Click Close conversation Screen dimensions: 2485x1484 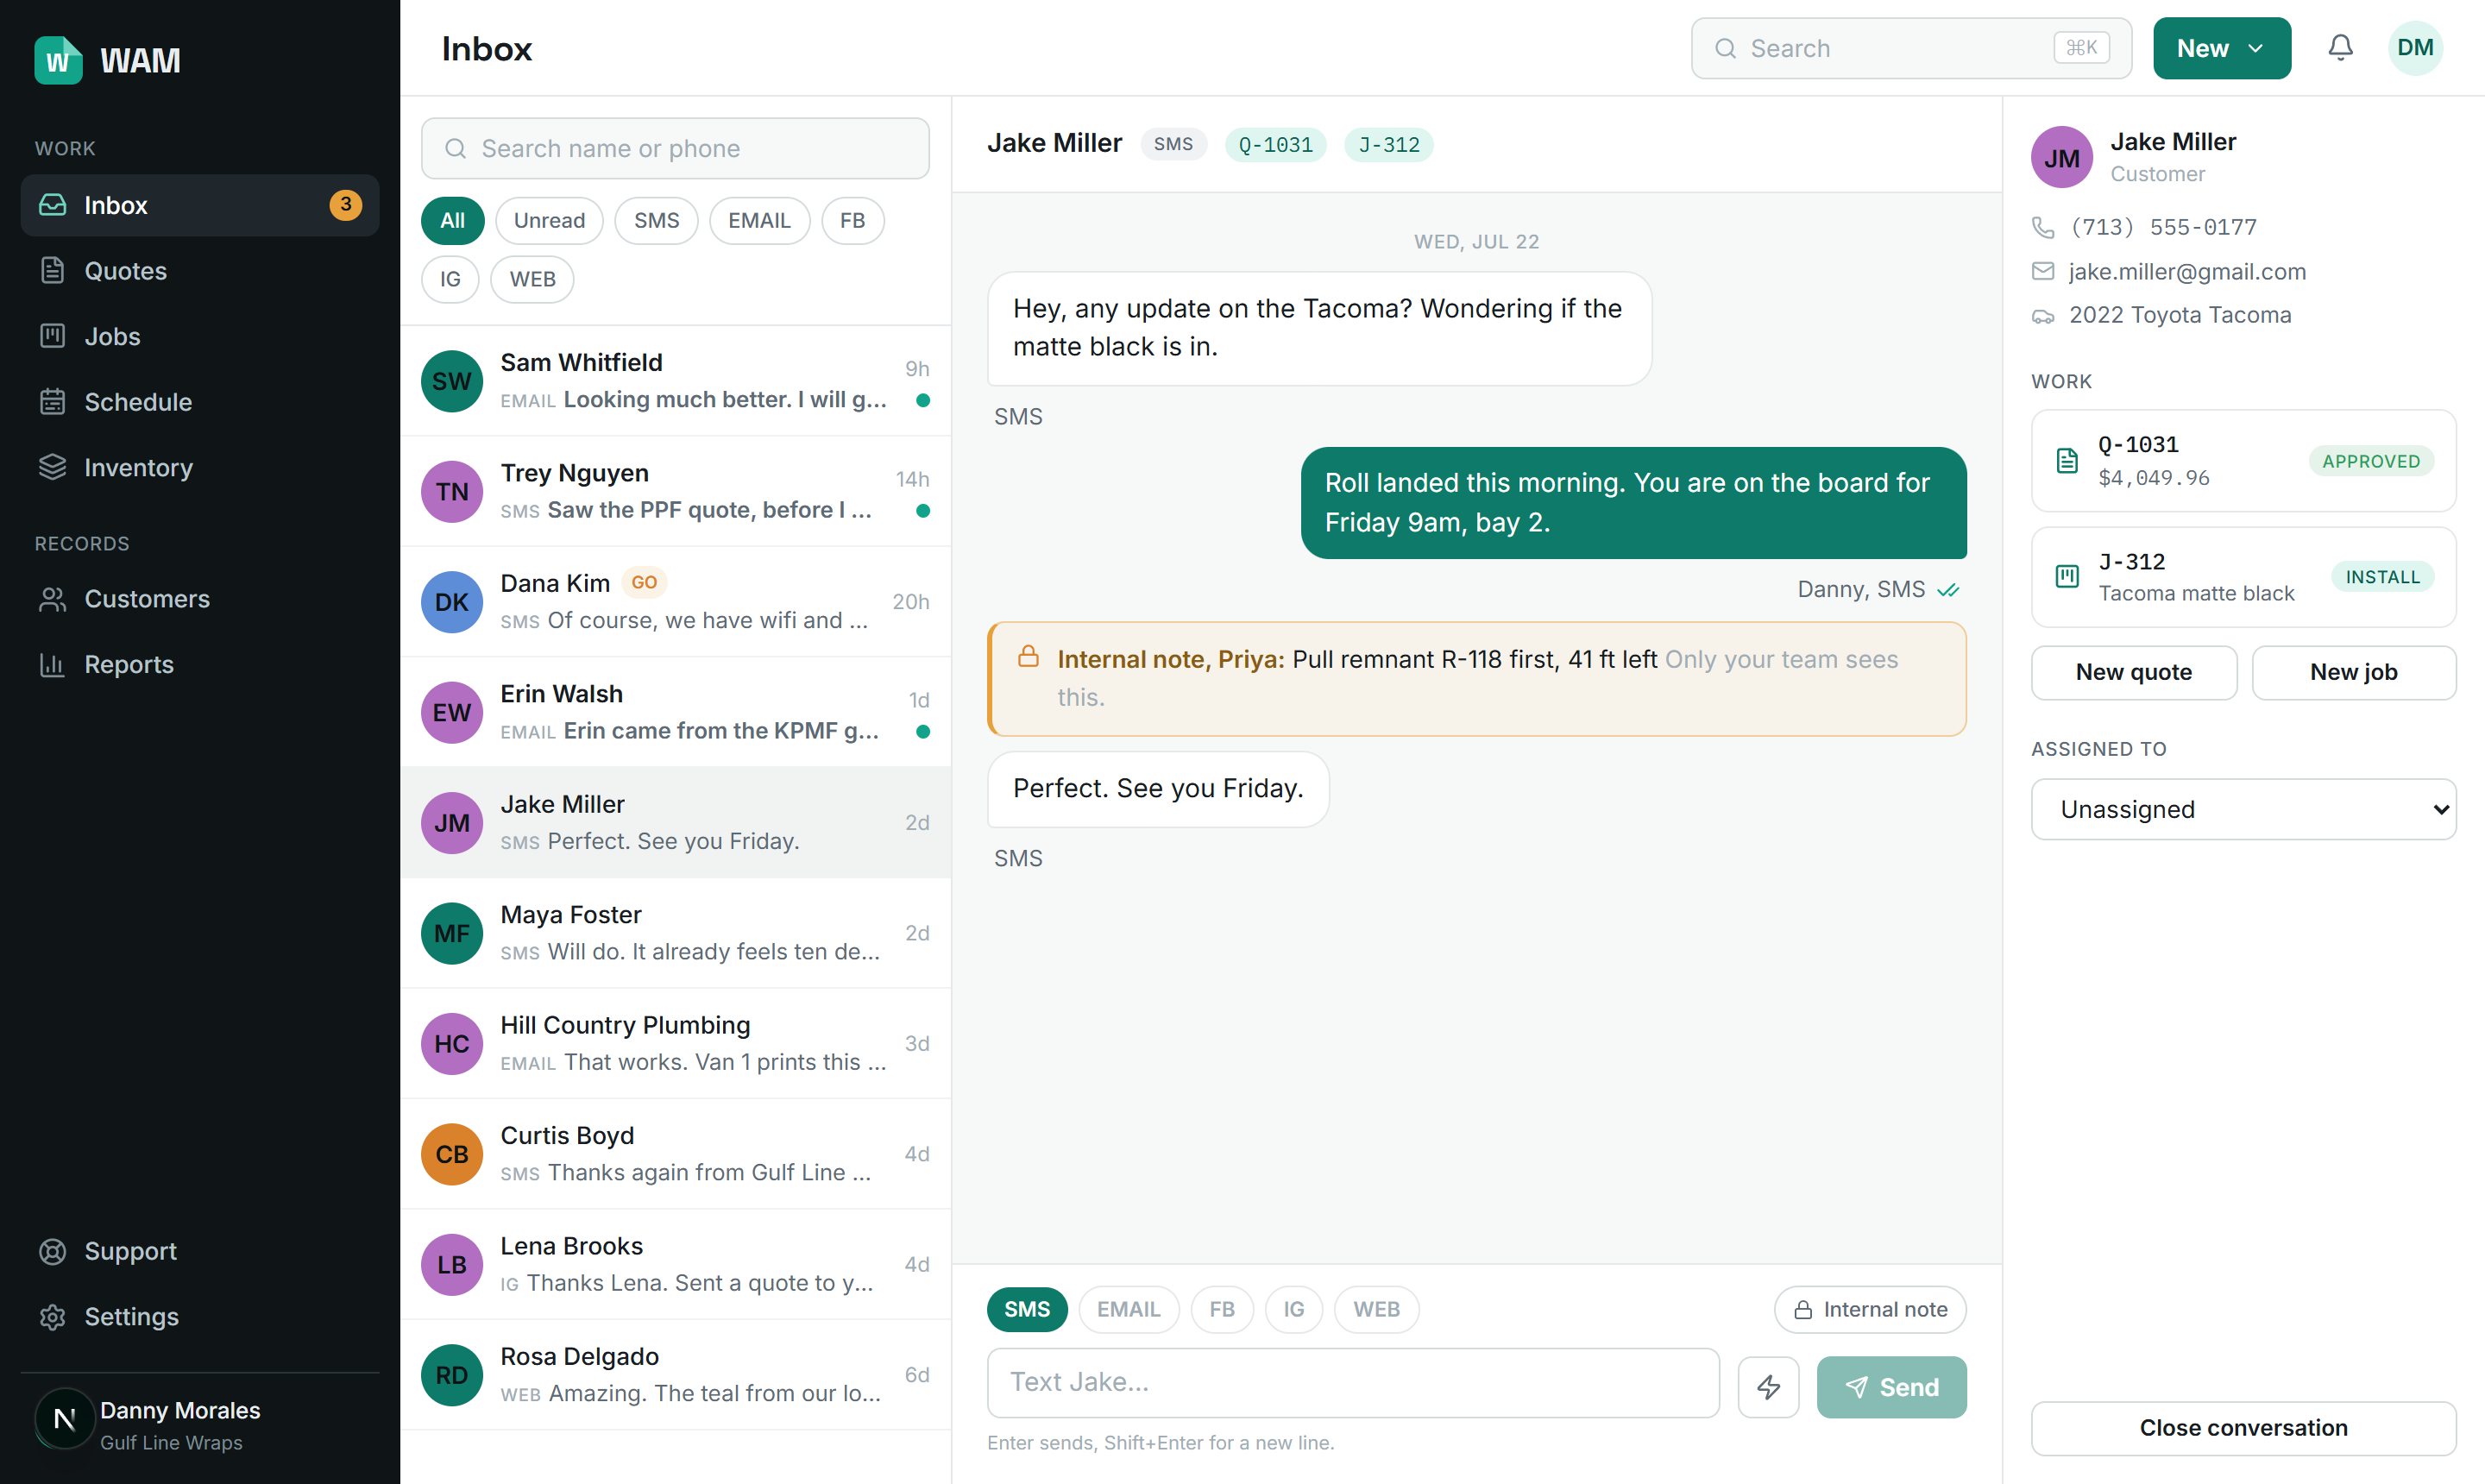point(2243,1428)
